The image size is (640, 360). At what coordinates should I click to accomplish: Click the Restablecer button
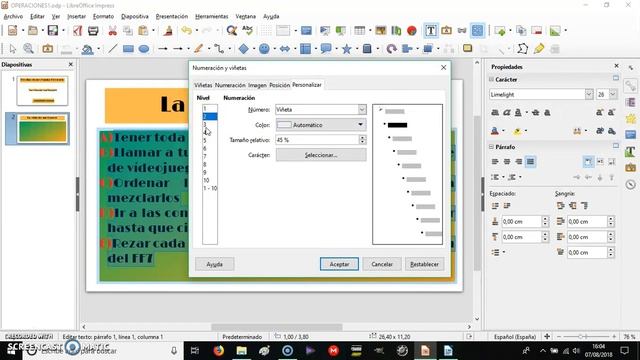tap(424, 264)
